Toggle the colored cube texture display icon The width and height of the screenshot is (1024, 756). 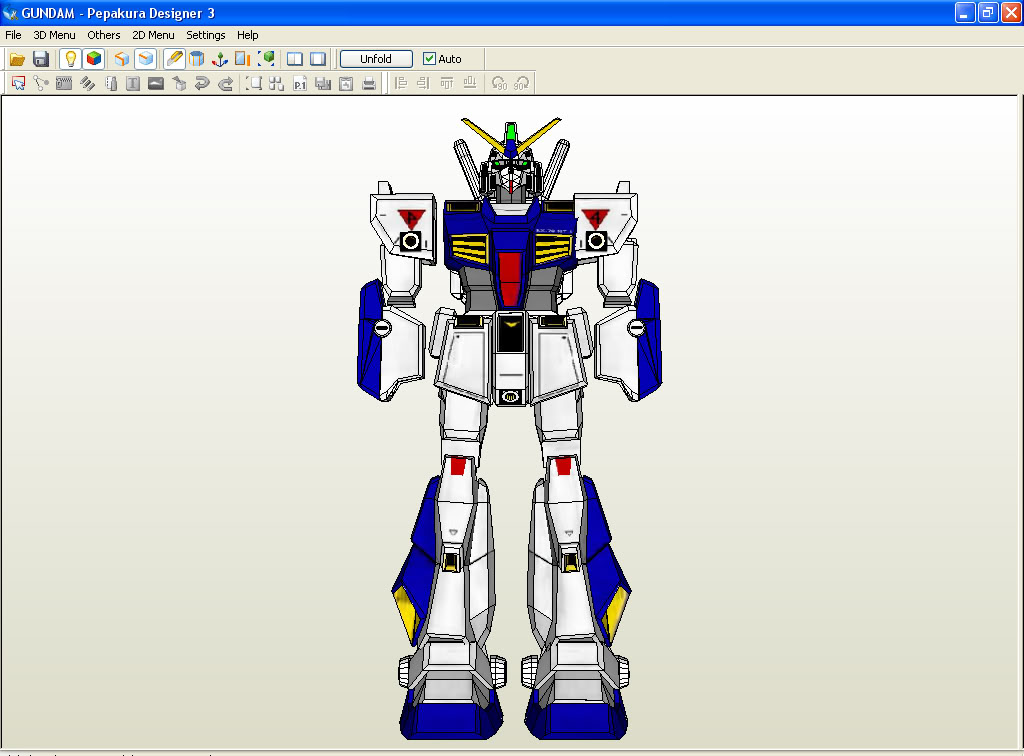point(94,59)
